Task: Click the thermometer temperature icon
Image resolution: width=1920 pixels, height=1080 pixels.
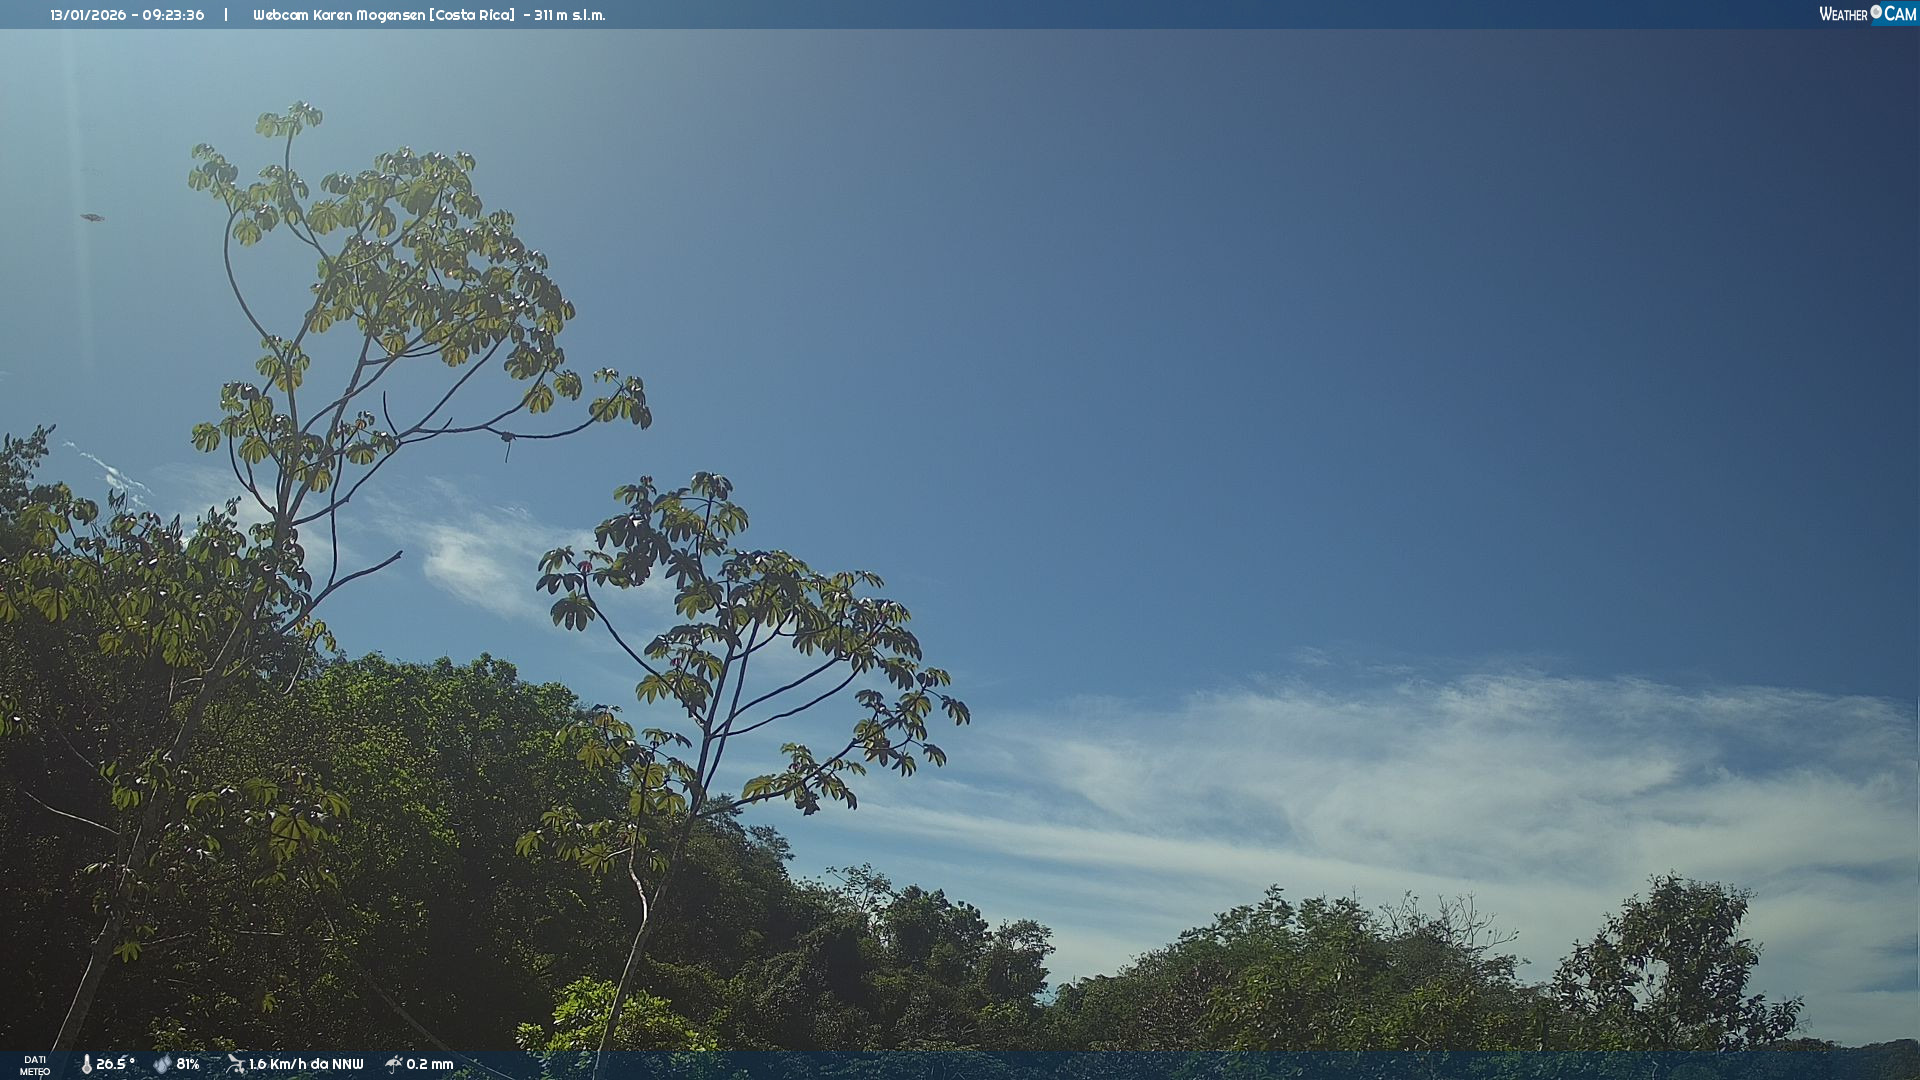Action: point(86,1064)
